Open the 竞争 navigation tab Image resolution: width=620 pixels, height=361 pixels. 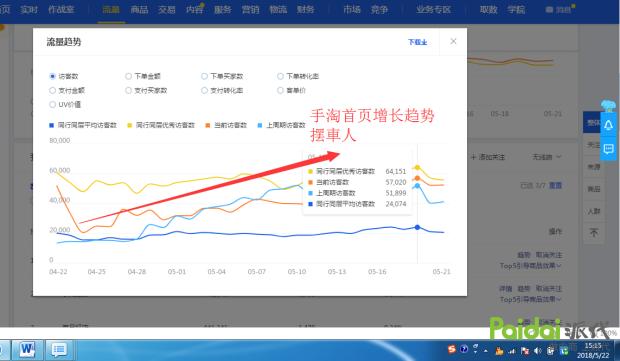click(379, 9)
